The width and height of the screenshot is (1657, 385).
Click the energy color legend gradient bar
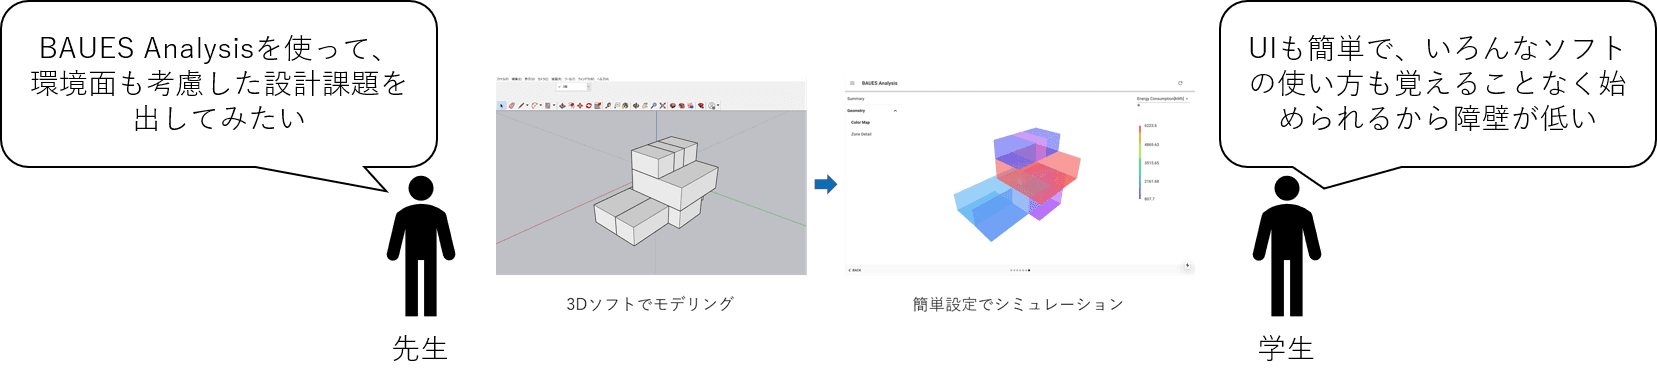coord(1140,162)
